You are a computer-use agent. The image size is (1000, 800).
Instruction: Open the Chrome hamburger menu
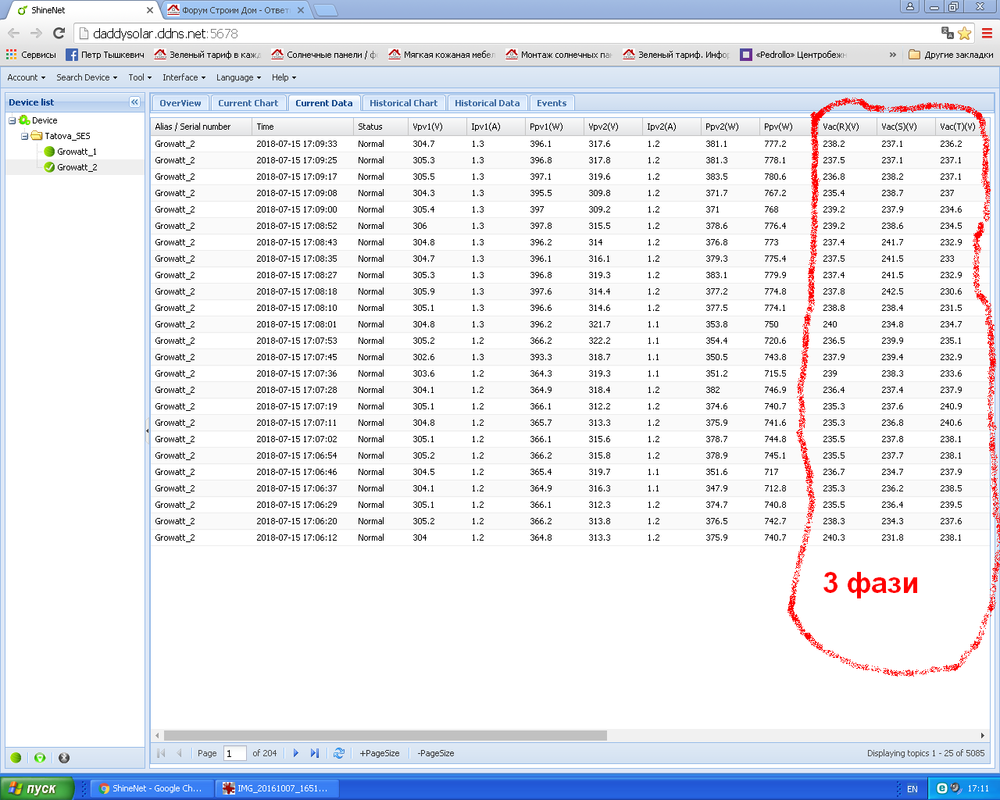pos(986,33)
